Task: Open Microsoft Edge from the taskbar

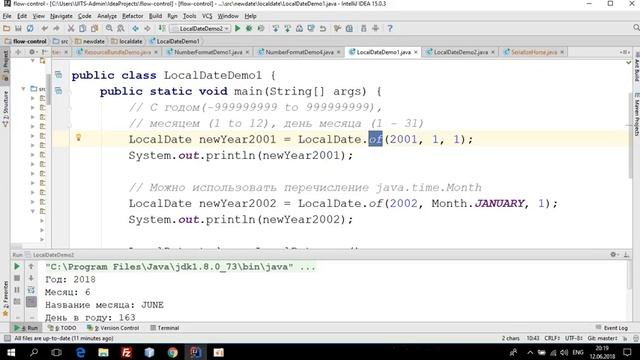Action: 80,352
